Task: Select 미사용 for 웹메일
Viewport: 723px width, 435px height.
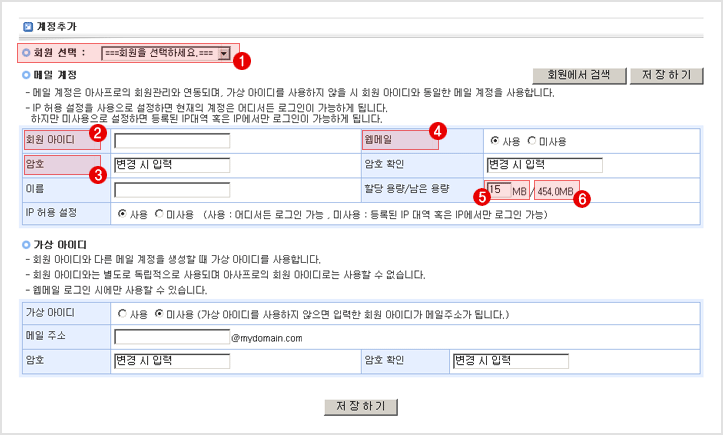Action: 532,140
